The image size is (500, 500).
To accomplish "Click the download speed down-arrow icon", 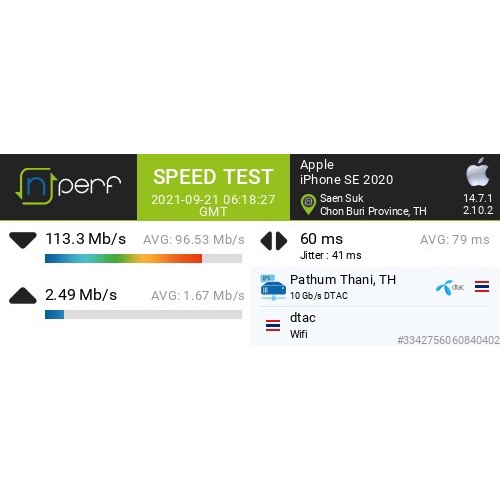I will 23,240.
